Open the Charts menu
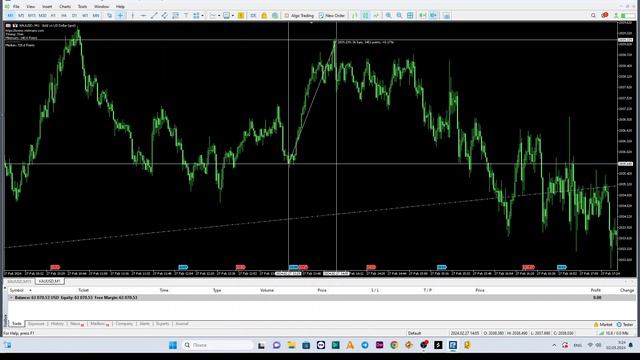This screenshot has height=360, width=640. click(x=64, y=7)
